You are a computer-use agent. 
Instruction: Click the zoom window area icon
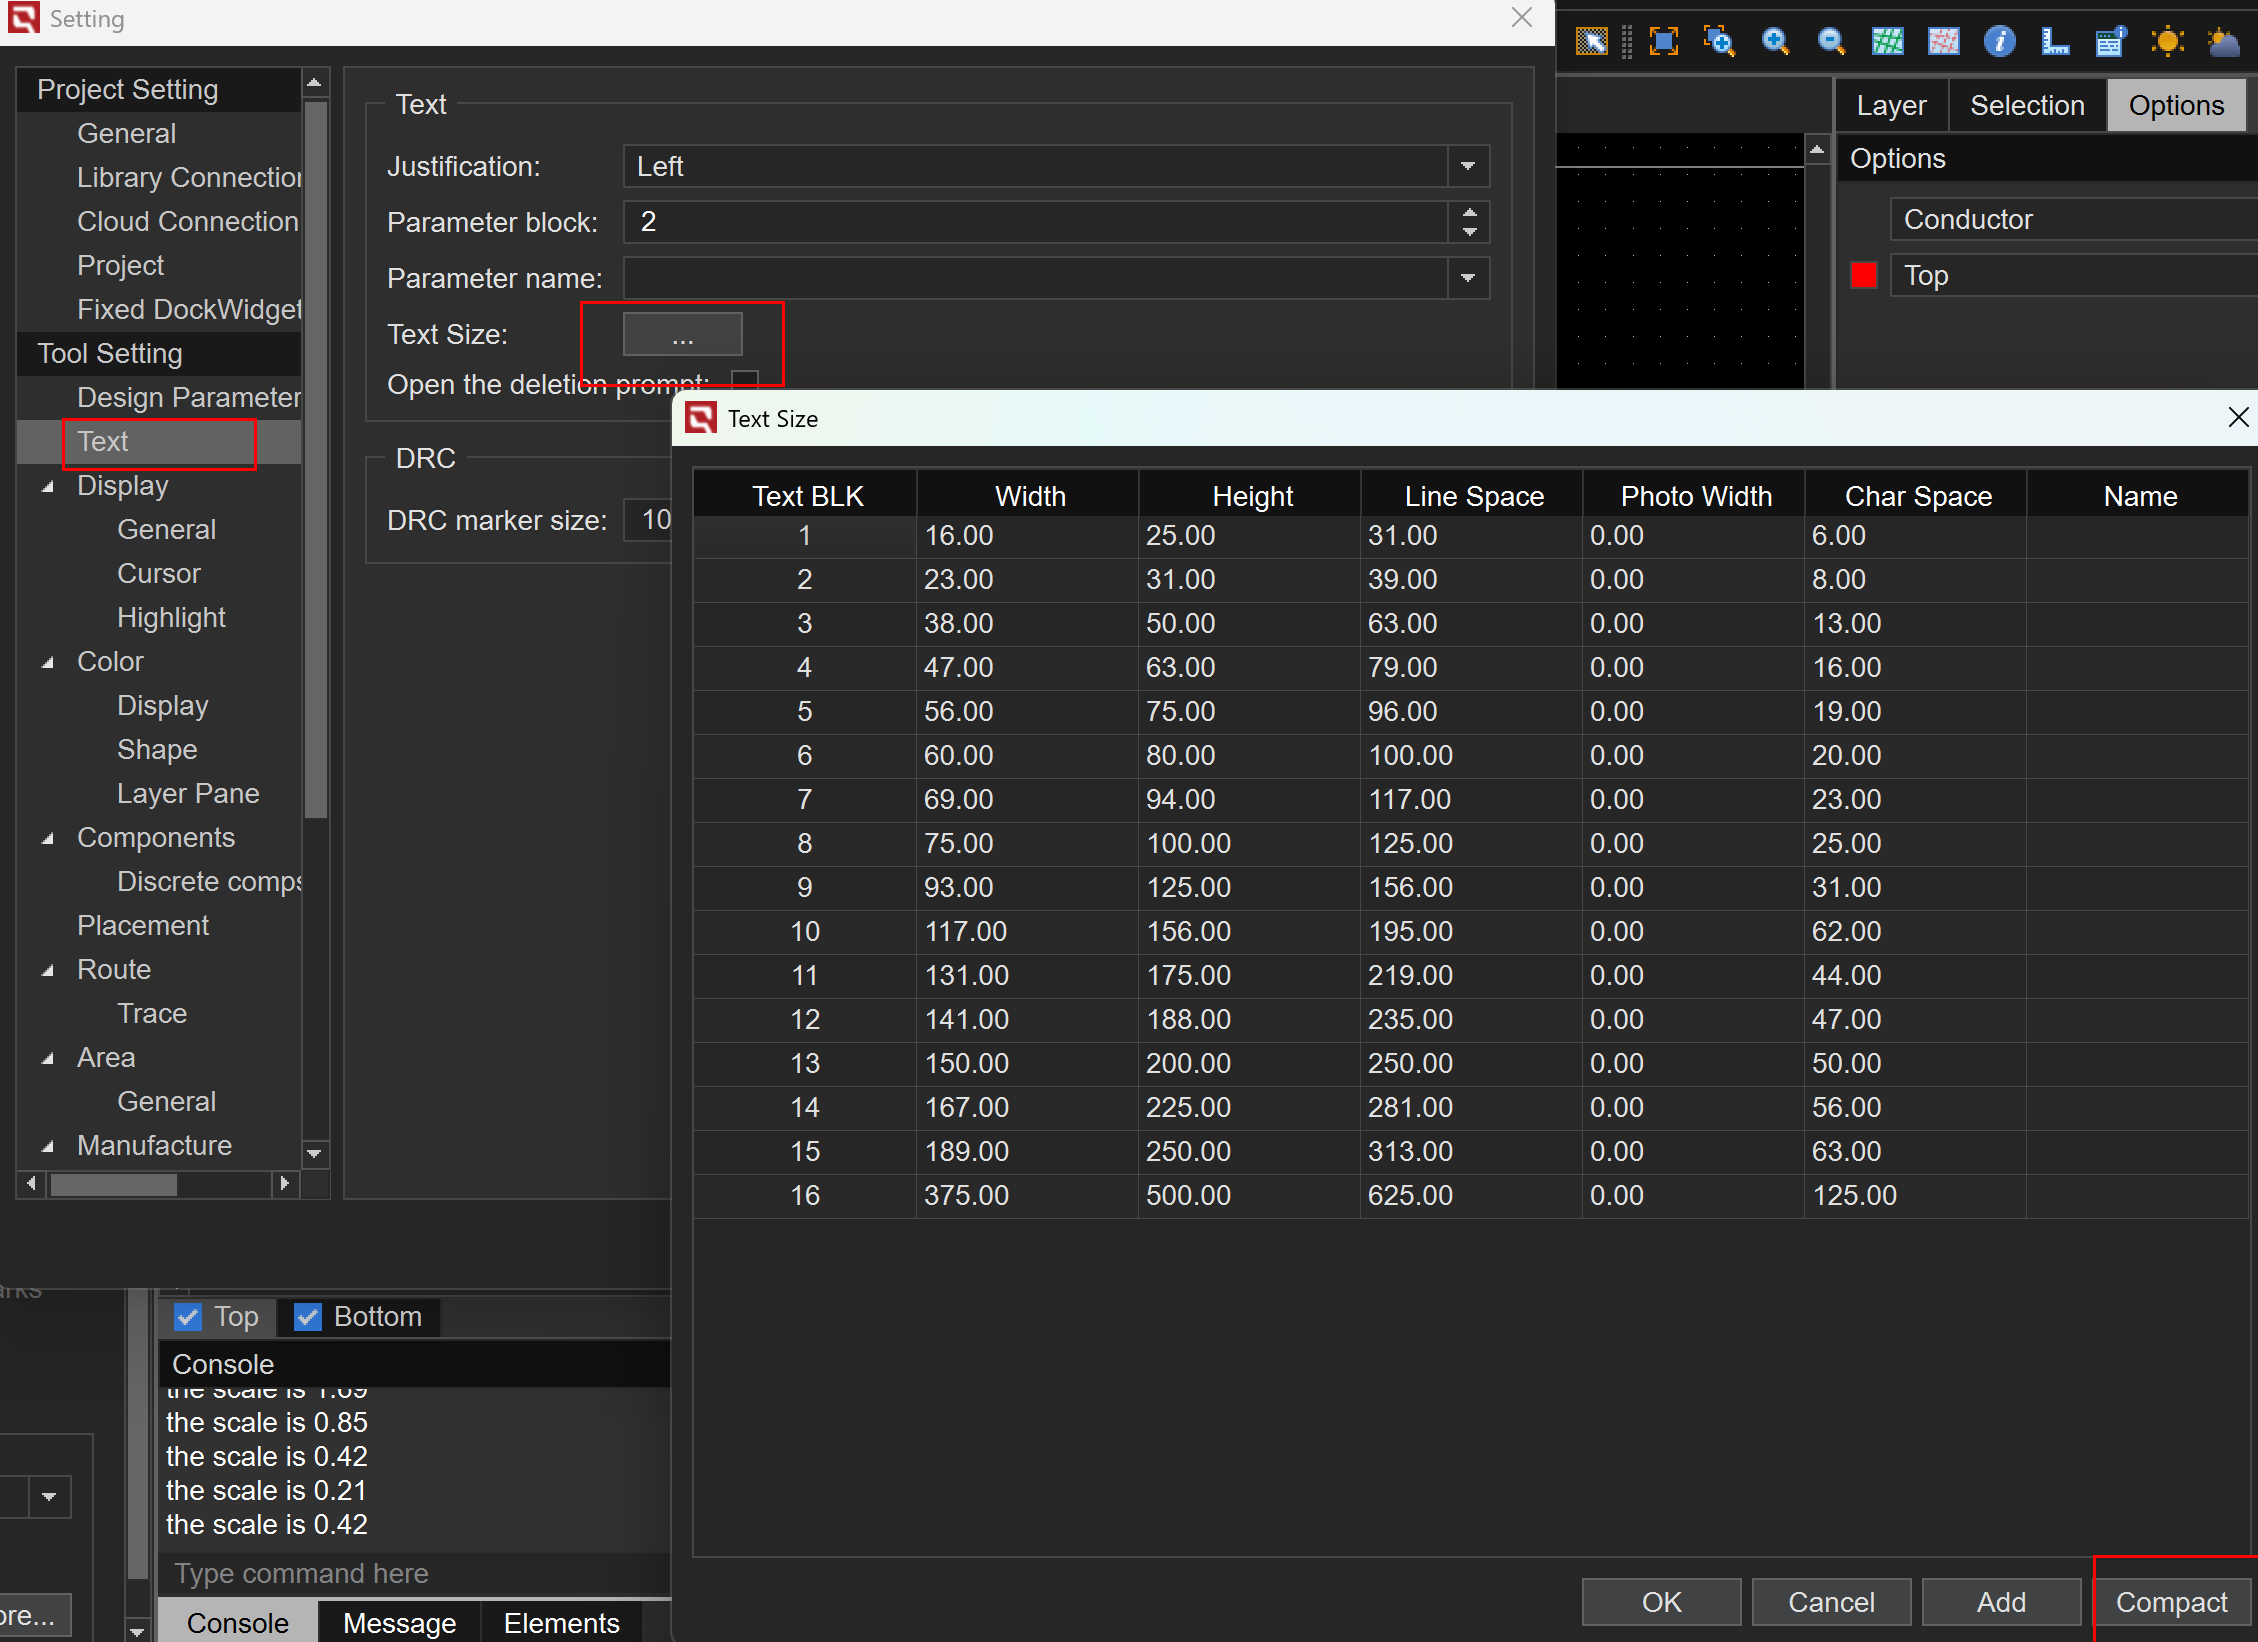[x=1719, y=41]
